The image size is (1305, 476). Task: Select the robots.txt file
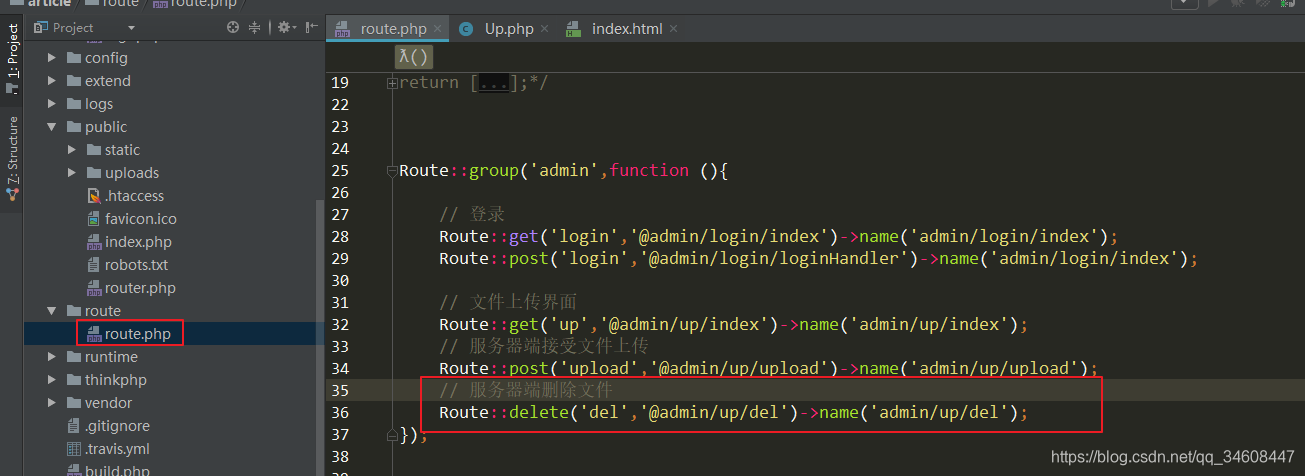pos(136,265)
